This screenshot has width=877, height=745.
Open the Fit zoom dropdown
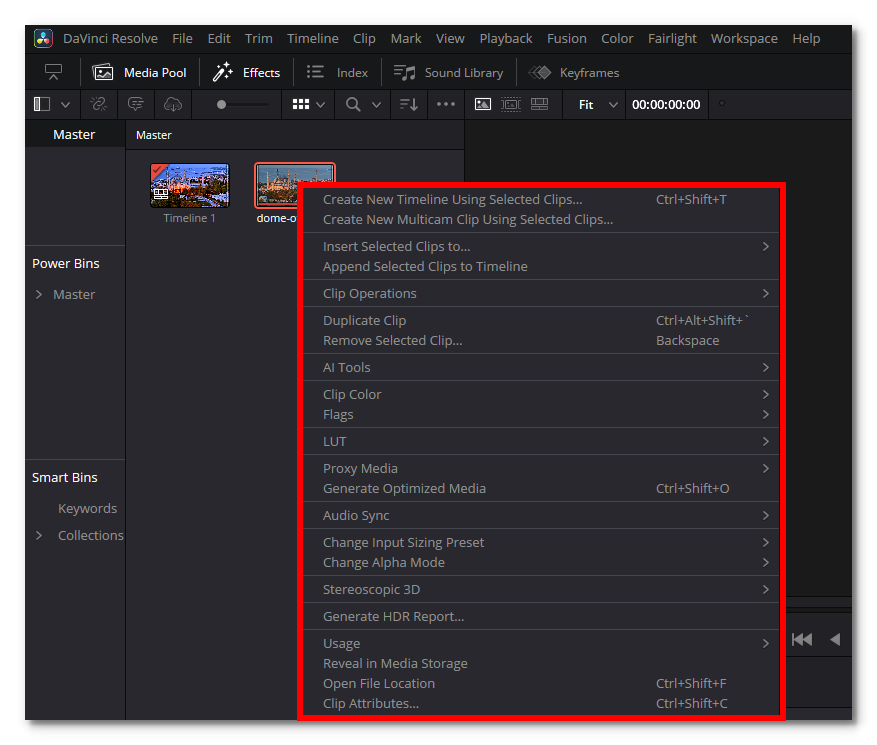click(x=598, y=105)
